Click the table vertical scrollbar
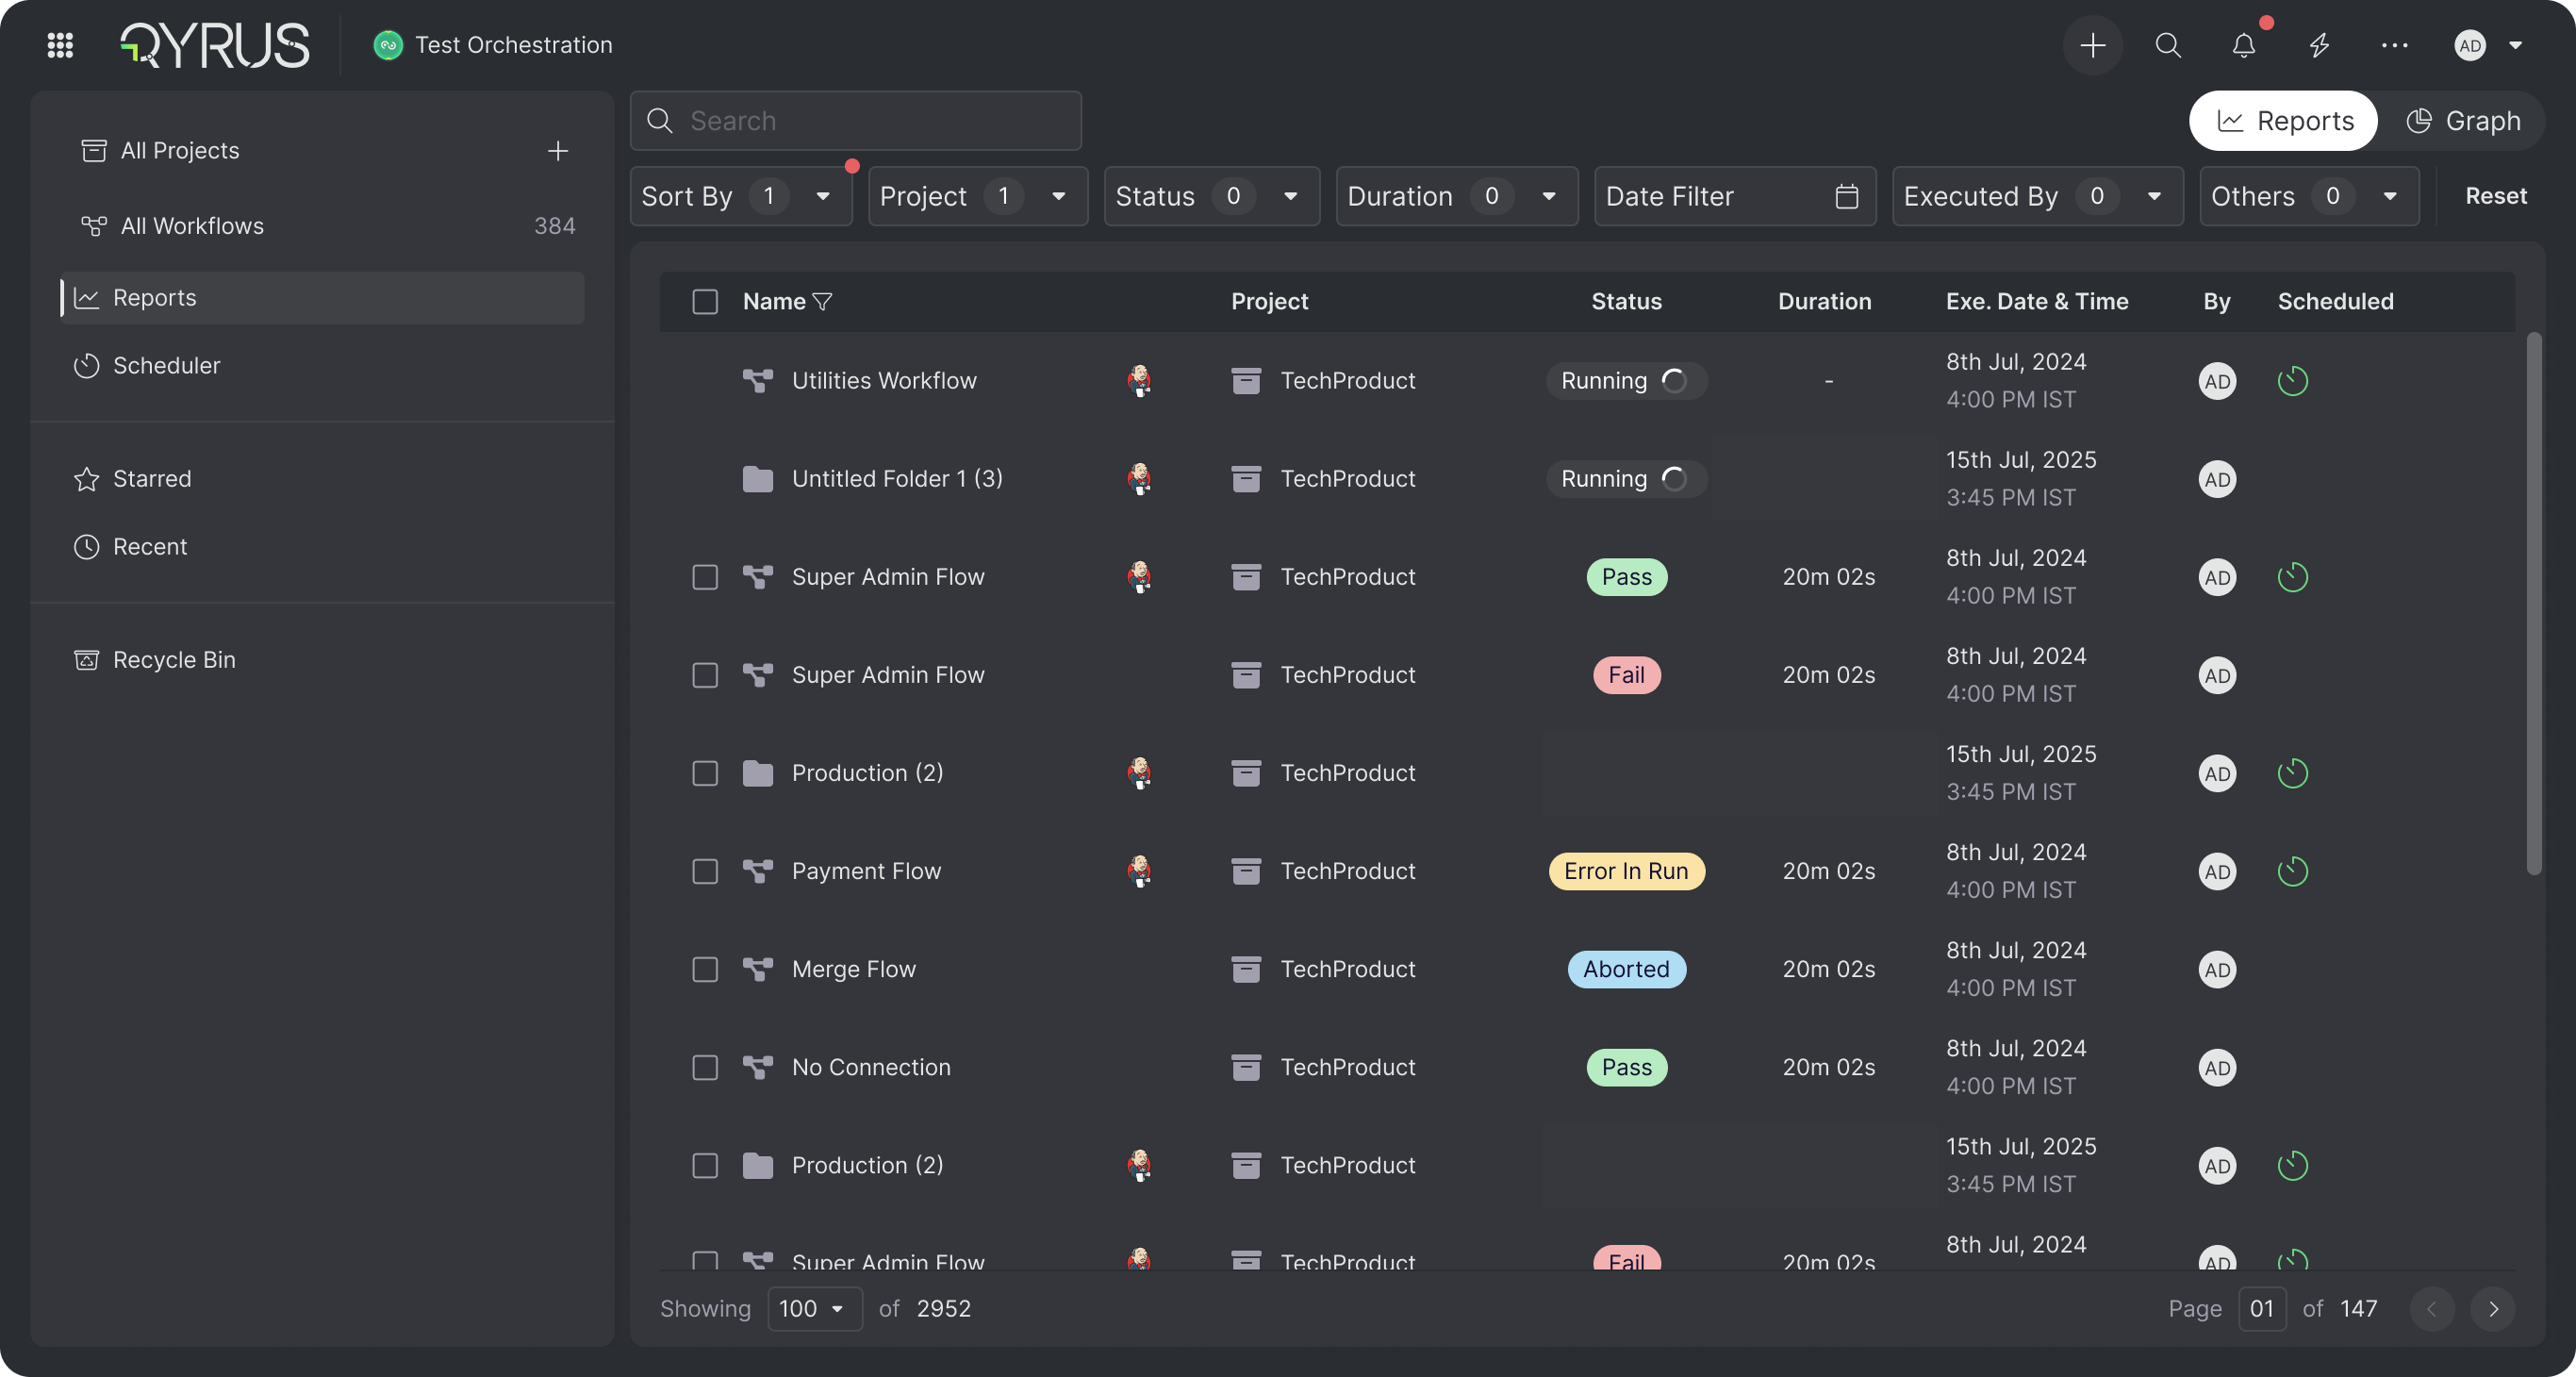The height and width of the screenshot is (1377, 2576). click(2533, 604)
